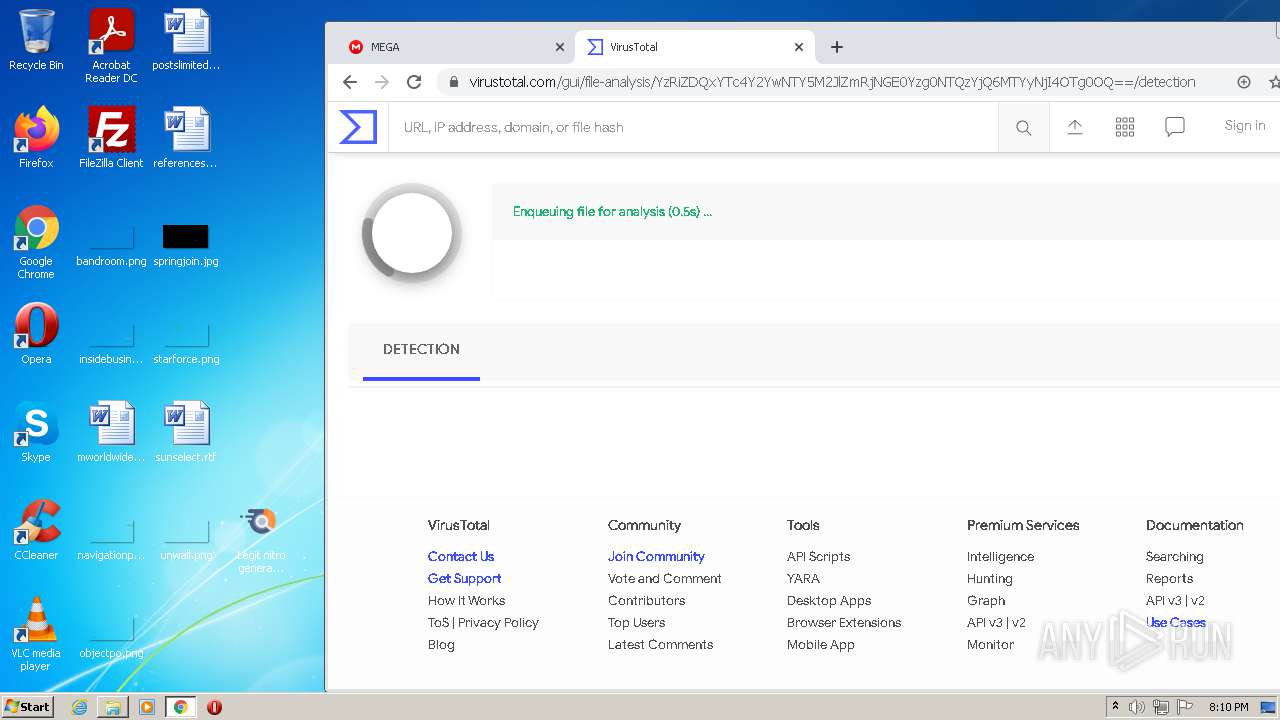Viewport: 1280px width, 720px height.
Task: Click the Opera icon in the taskbar
Action: click(x=214, y=707)
